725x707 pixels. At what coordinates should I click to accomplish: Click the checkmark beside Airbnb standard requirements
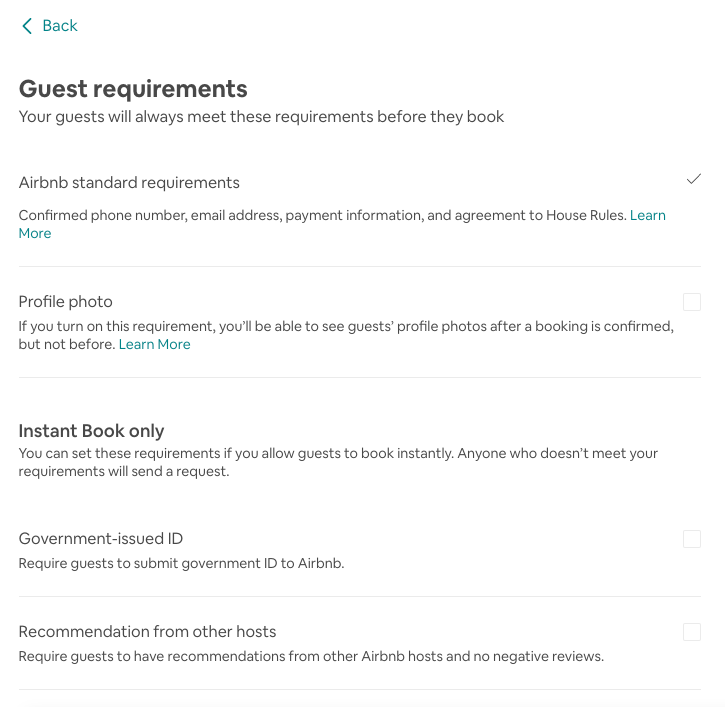click(x=693, y=180)
